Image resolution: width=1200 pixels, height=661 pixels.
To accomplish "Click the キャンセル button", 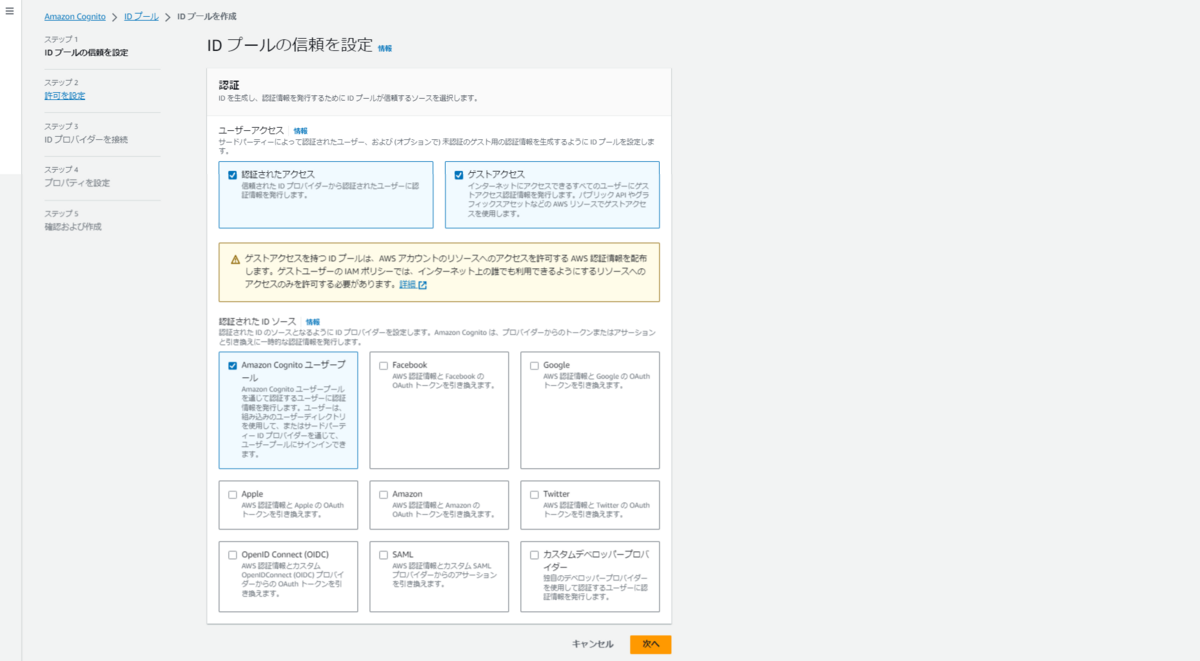I will (593, 644).
